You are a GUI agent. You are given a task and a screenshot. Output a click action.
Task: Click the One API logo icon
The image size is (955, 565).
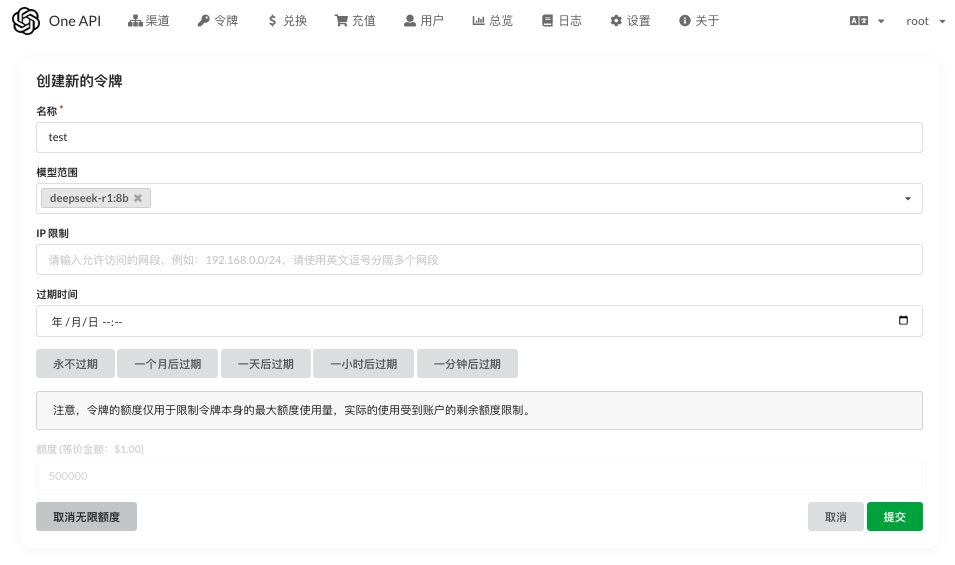pyautogui.click(x=26, y=21)
